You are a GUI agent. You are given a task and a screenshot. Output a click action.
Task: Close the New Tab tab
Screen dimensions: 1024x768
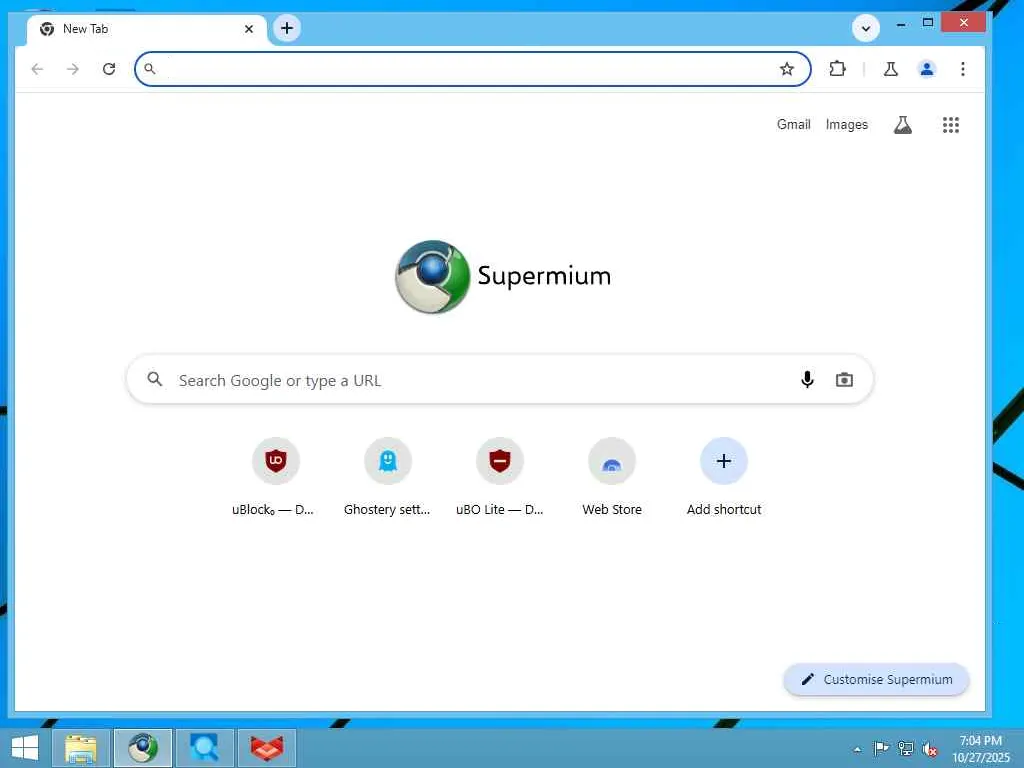[x=249, y=29]
